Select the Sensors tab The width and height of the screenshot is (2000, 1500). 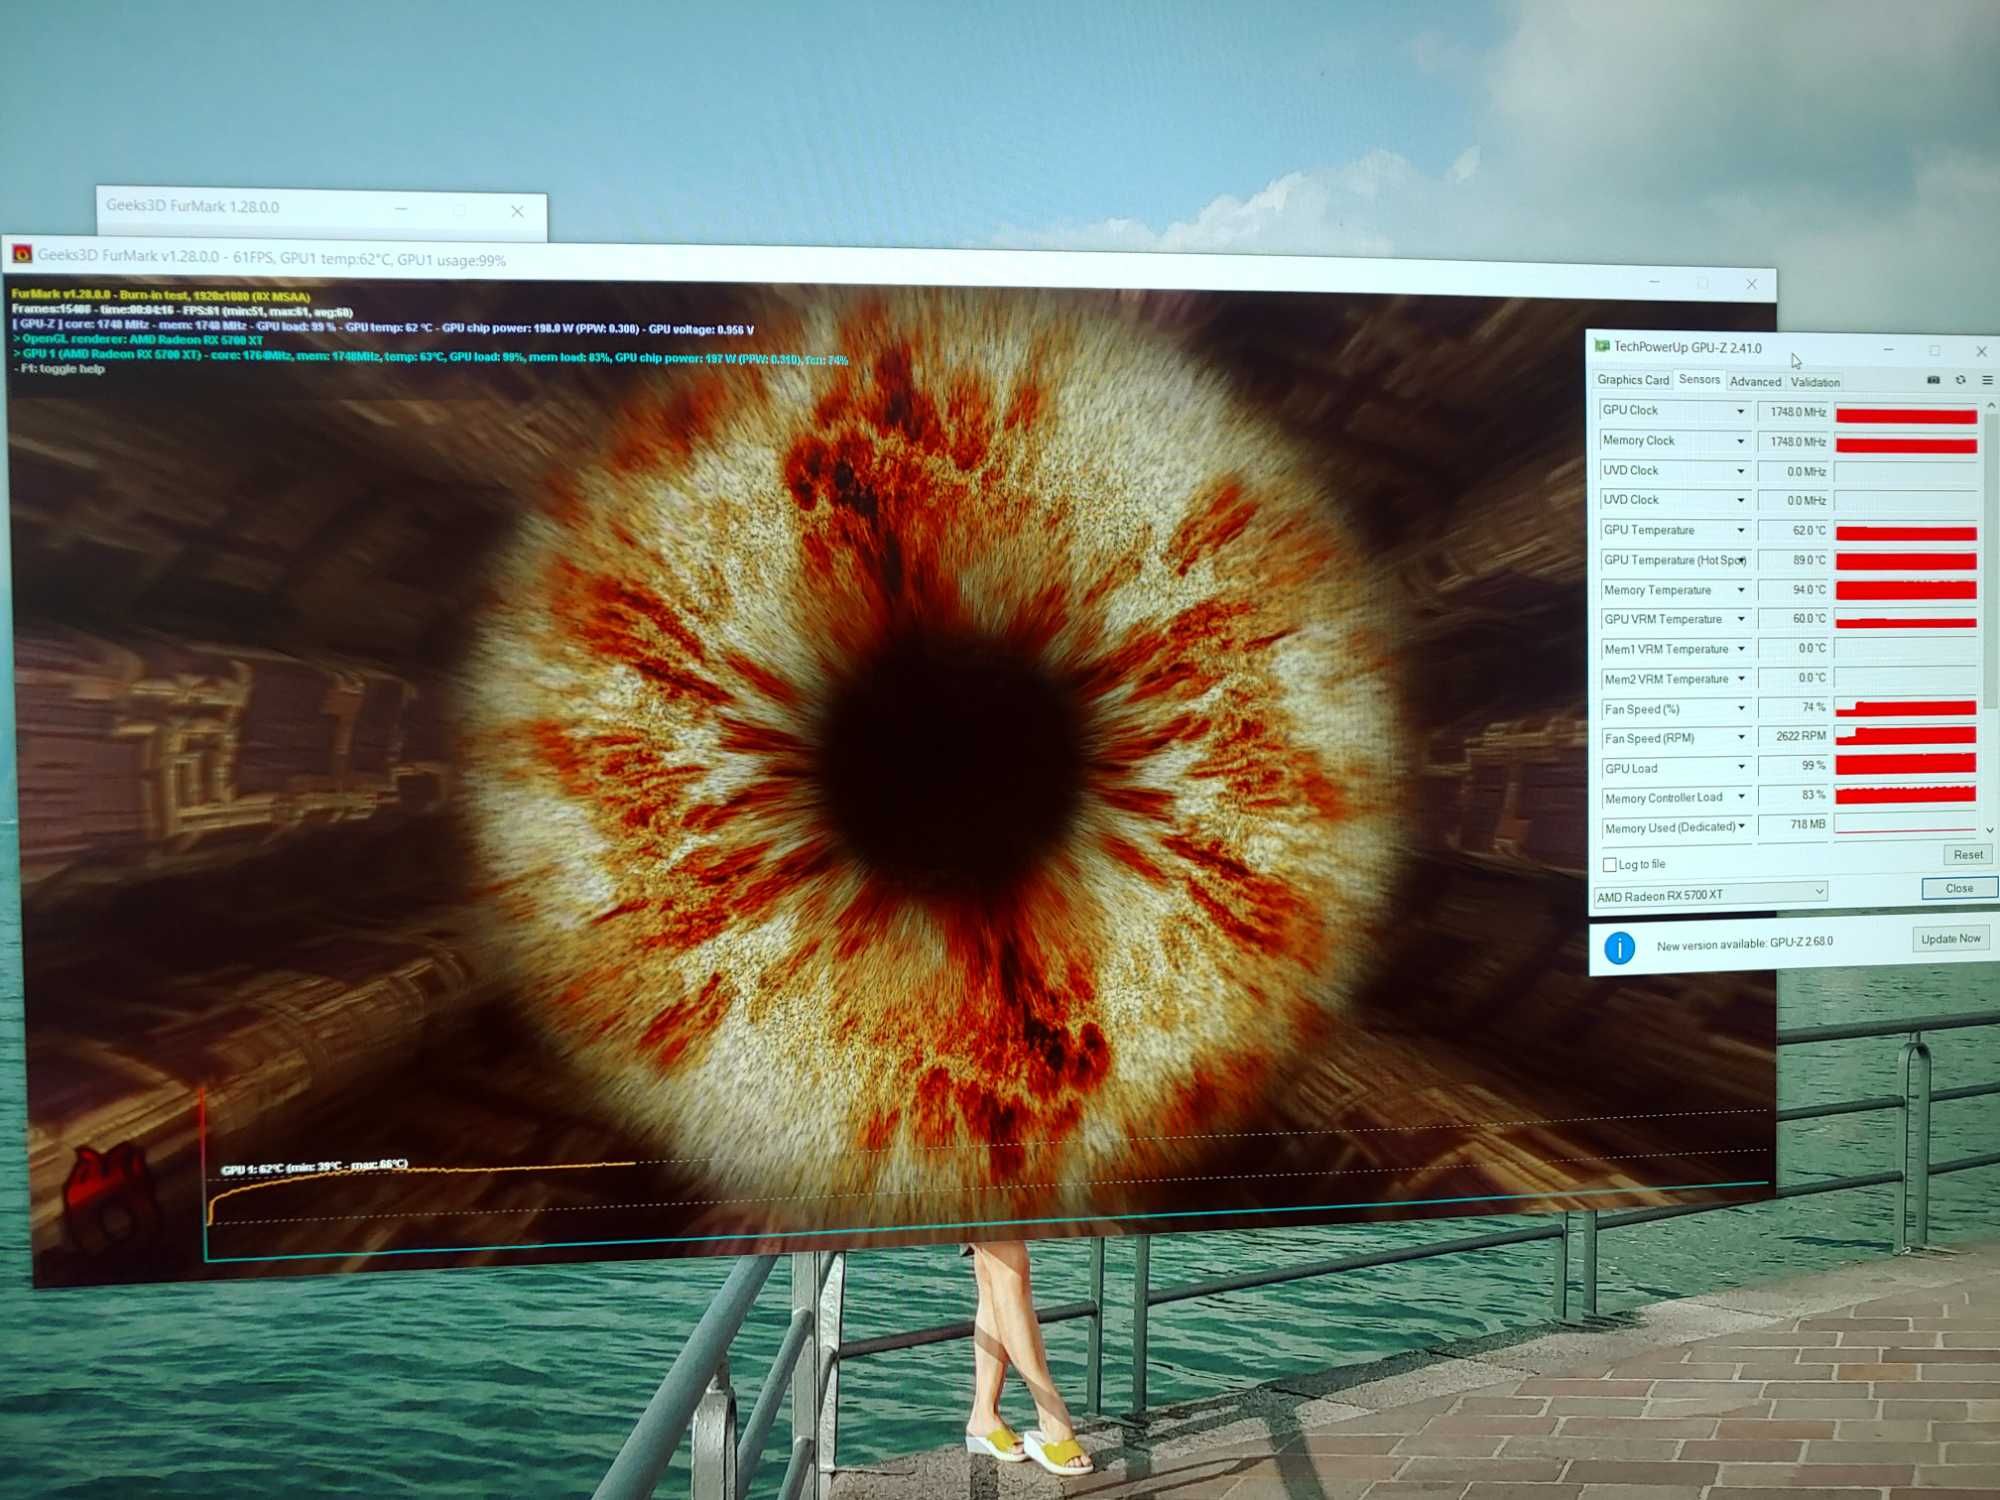click(1699, 379)
